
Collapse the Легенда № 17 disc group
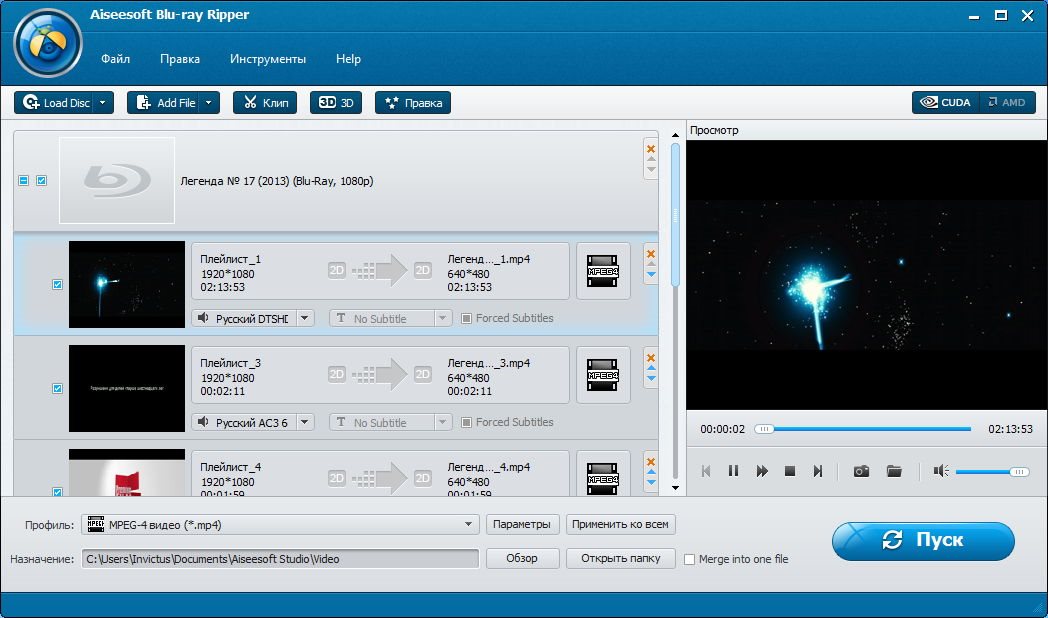[23, 180]
